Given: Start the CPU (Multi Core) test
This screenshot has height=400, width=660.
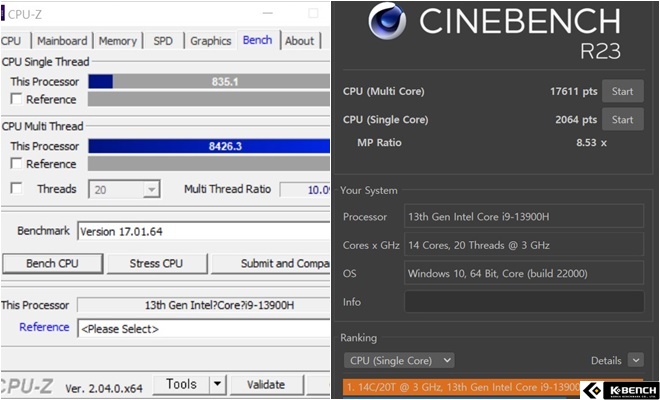Looking at the screenshot, I should [x=622, y=91].
